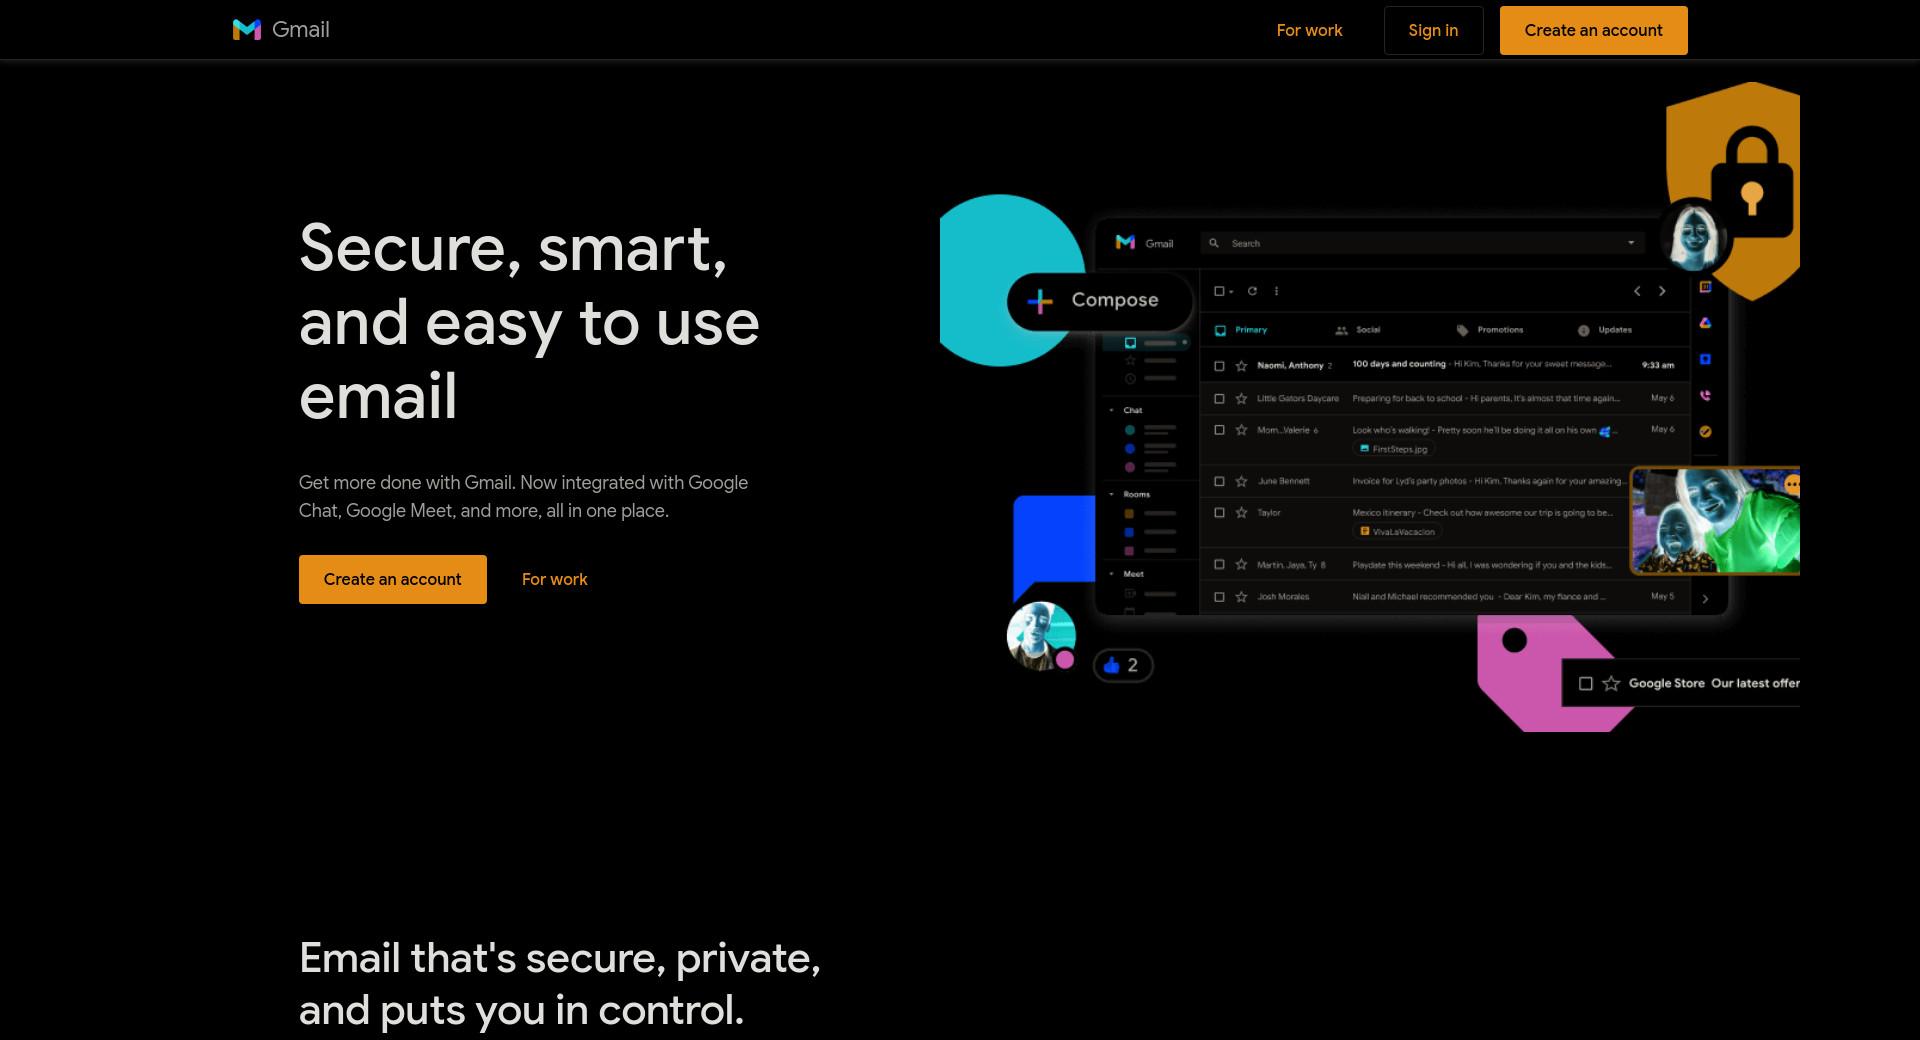
Task: Click the Gmail M logo inside the preview
Action: pos(1125,243)
